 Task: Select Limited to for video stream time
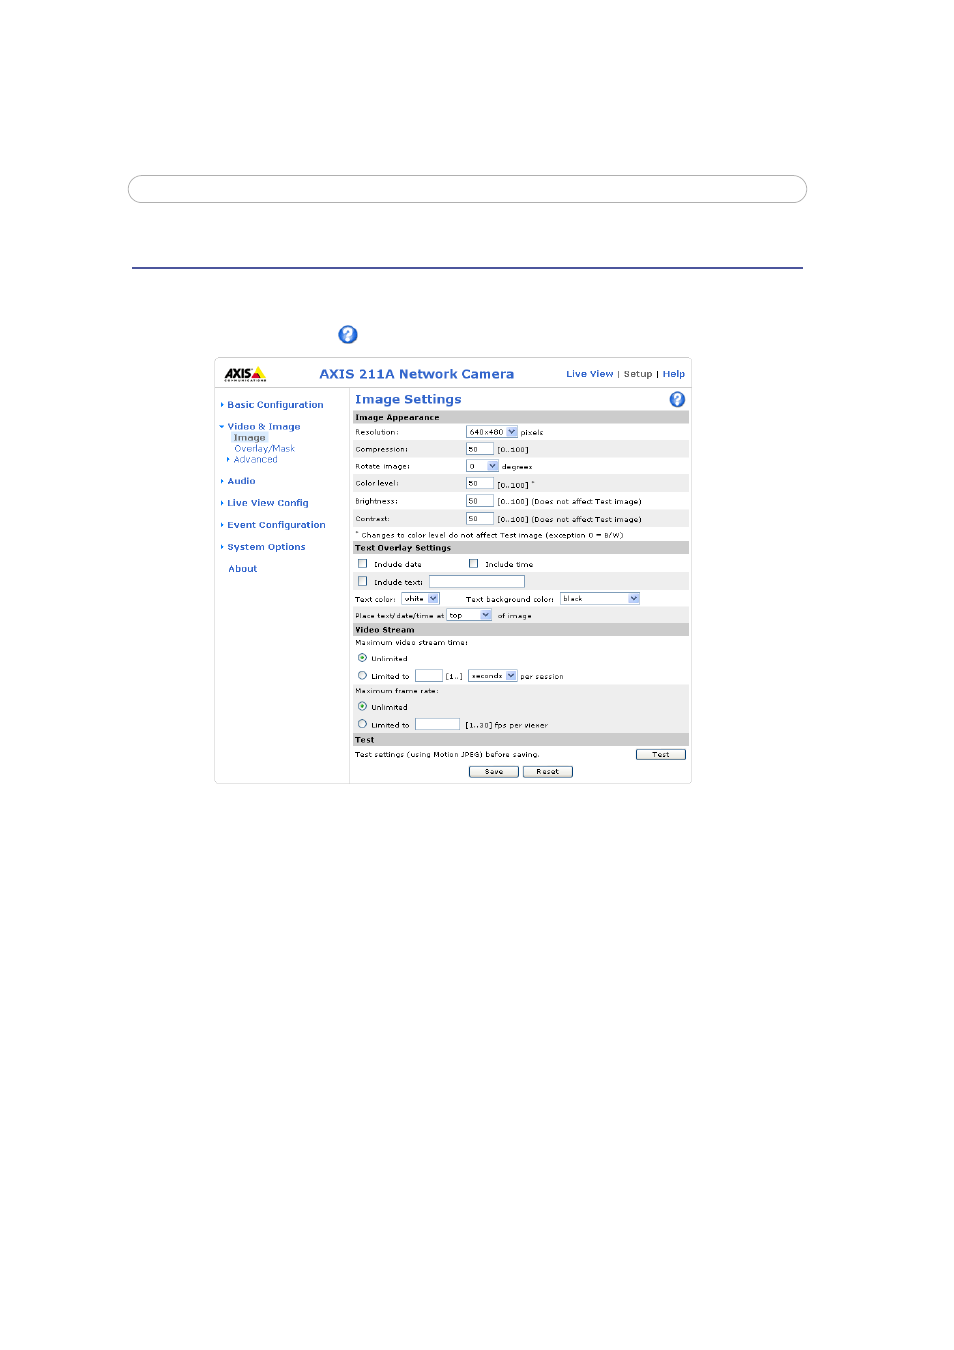(x=362, y=676)
